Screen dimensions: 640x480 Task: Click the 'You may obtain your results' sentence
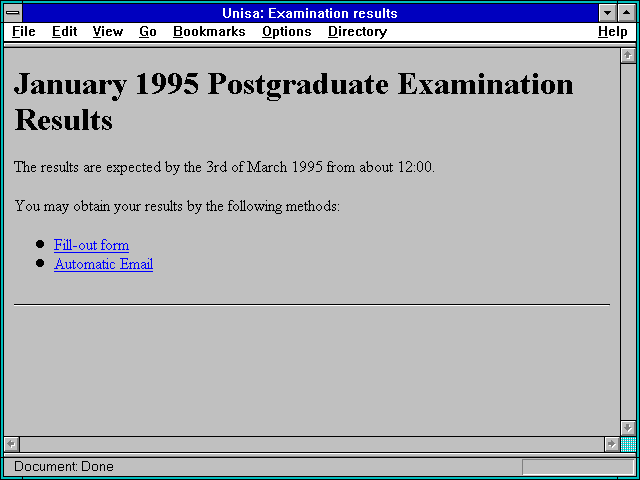177,206
